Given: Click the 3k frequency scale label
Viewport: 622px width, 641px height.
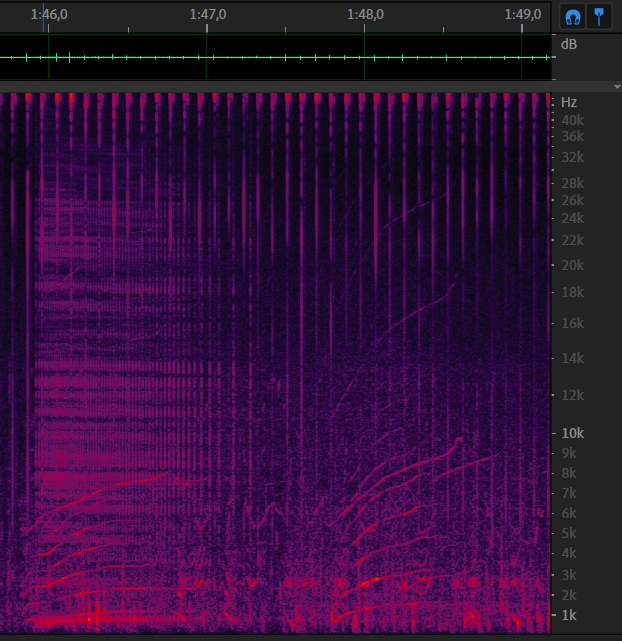Looking at the screenshot, I should (569, 575).
